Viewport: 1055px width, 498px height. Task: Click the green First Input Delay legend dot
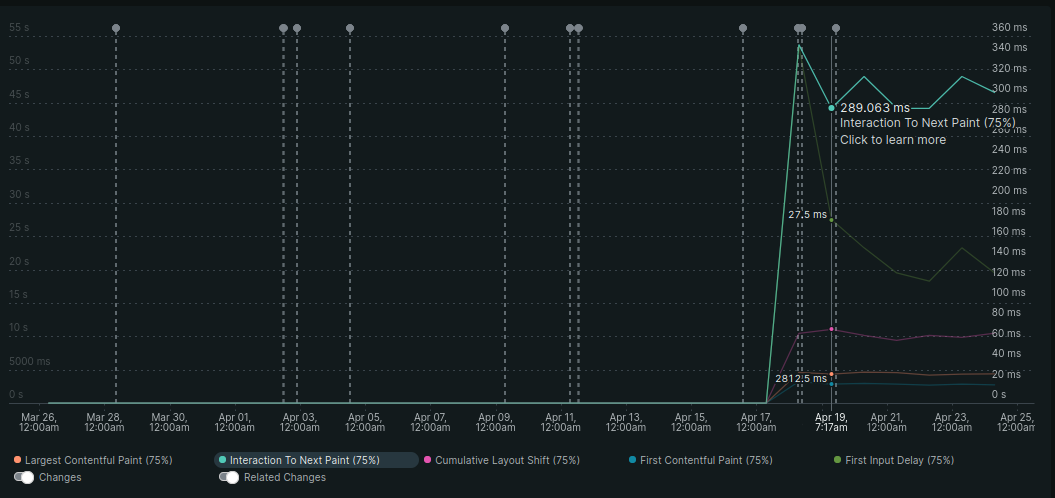pyautogui.click(x=838, y=460)
